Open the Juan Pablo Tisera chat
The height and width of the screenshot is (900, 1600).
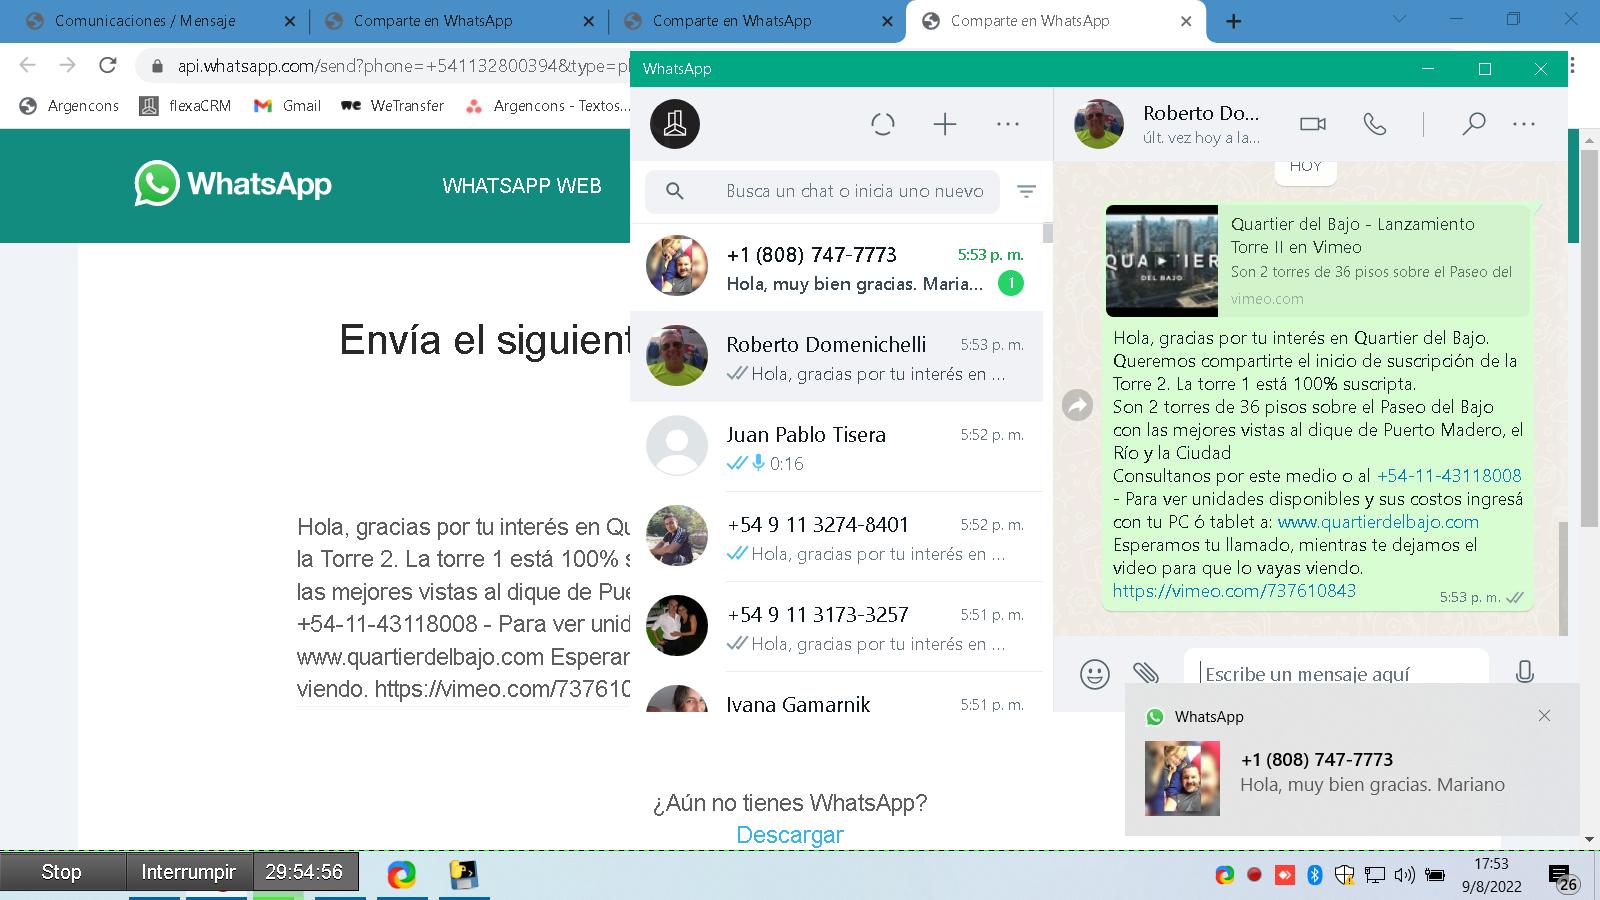click(x=836, y=447)
